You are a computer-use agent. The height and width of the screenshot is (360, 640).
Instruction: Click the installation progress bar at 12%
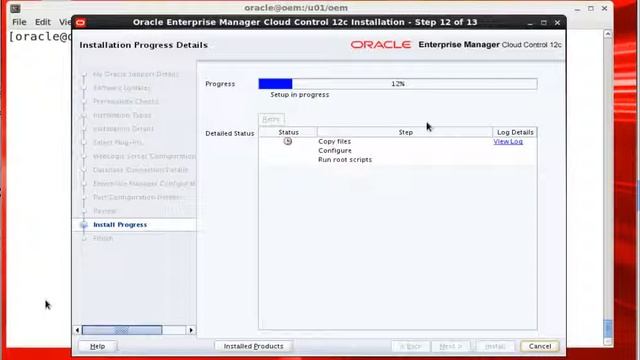pos(398,84)
